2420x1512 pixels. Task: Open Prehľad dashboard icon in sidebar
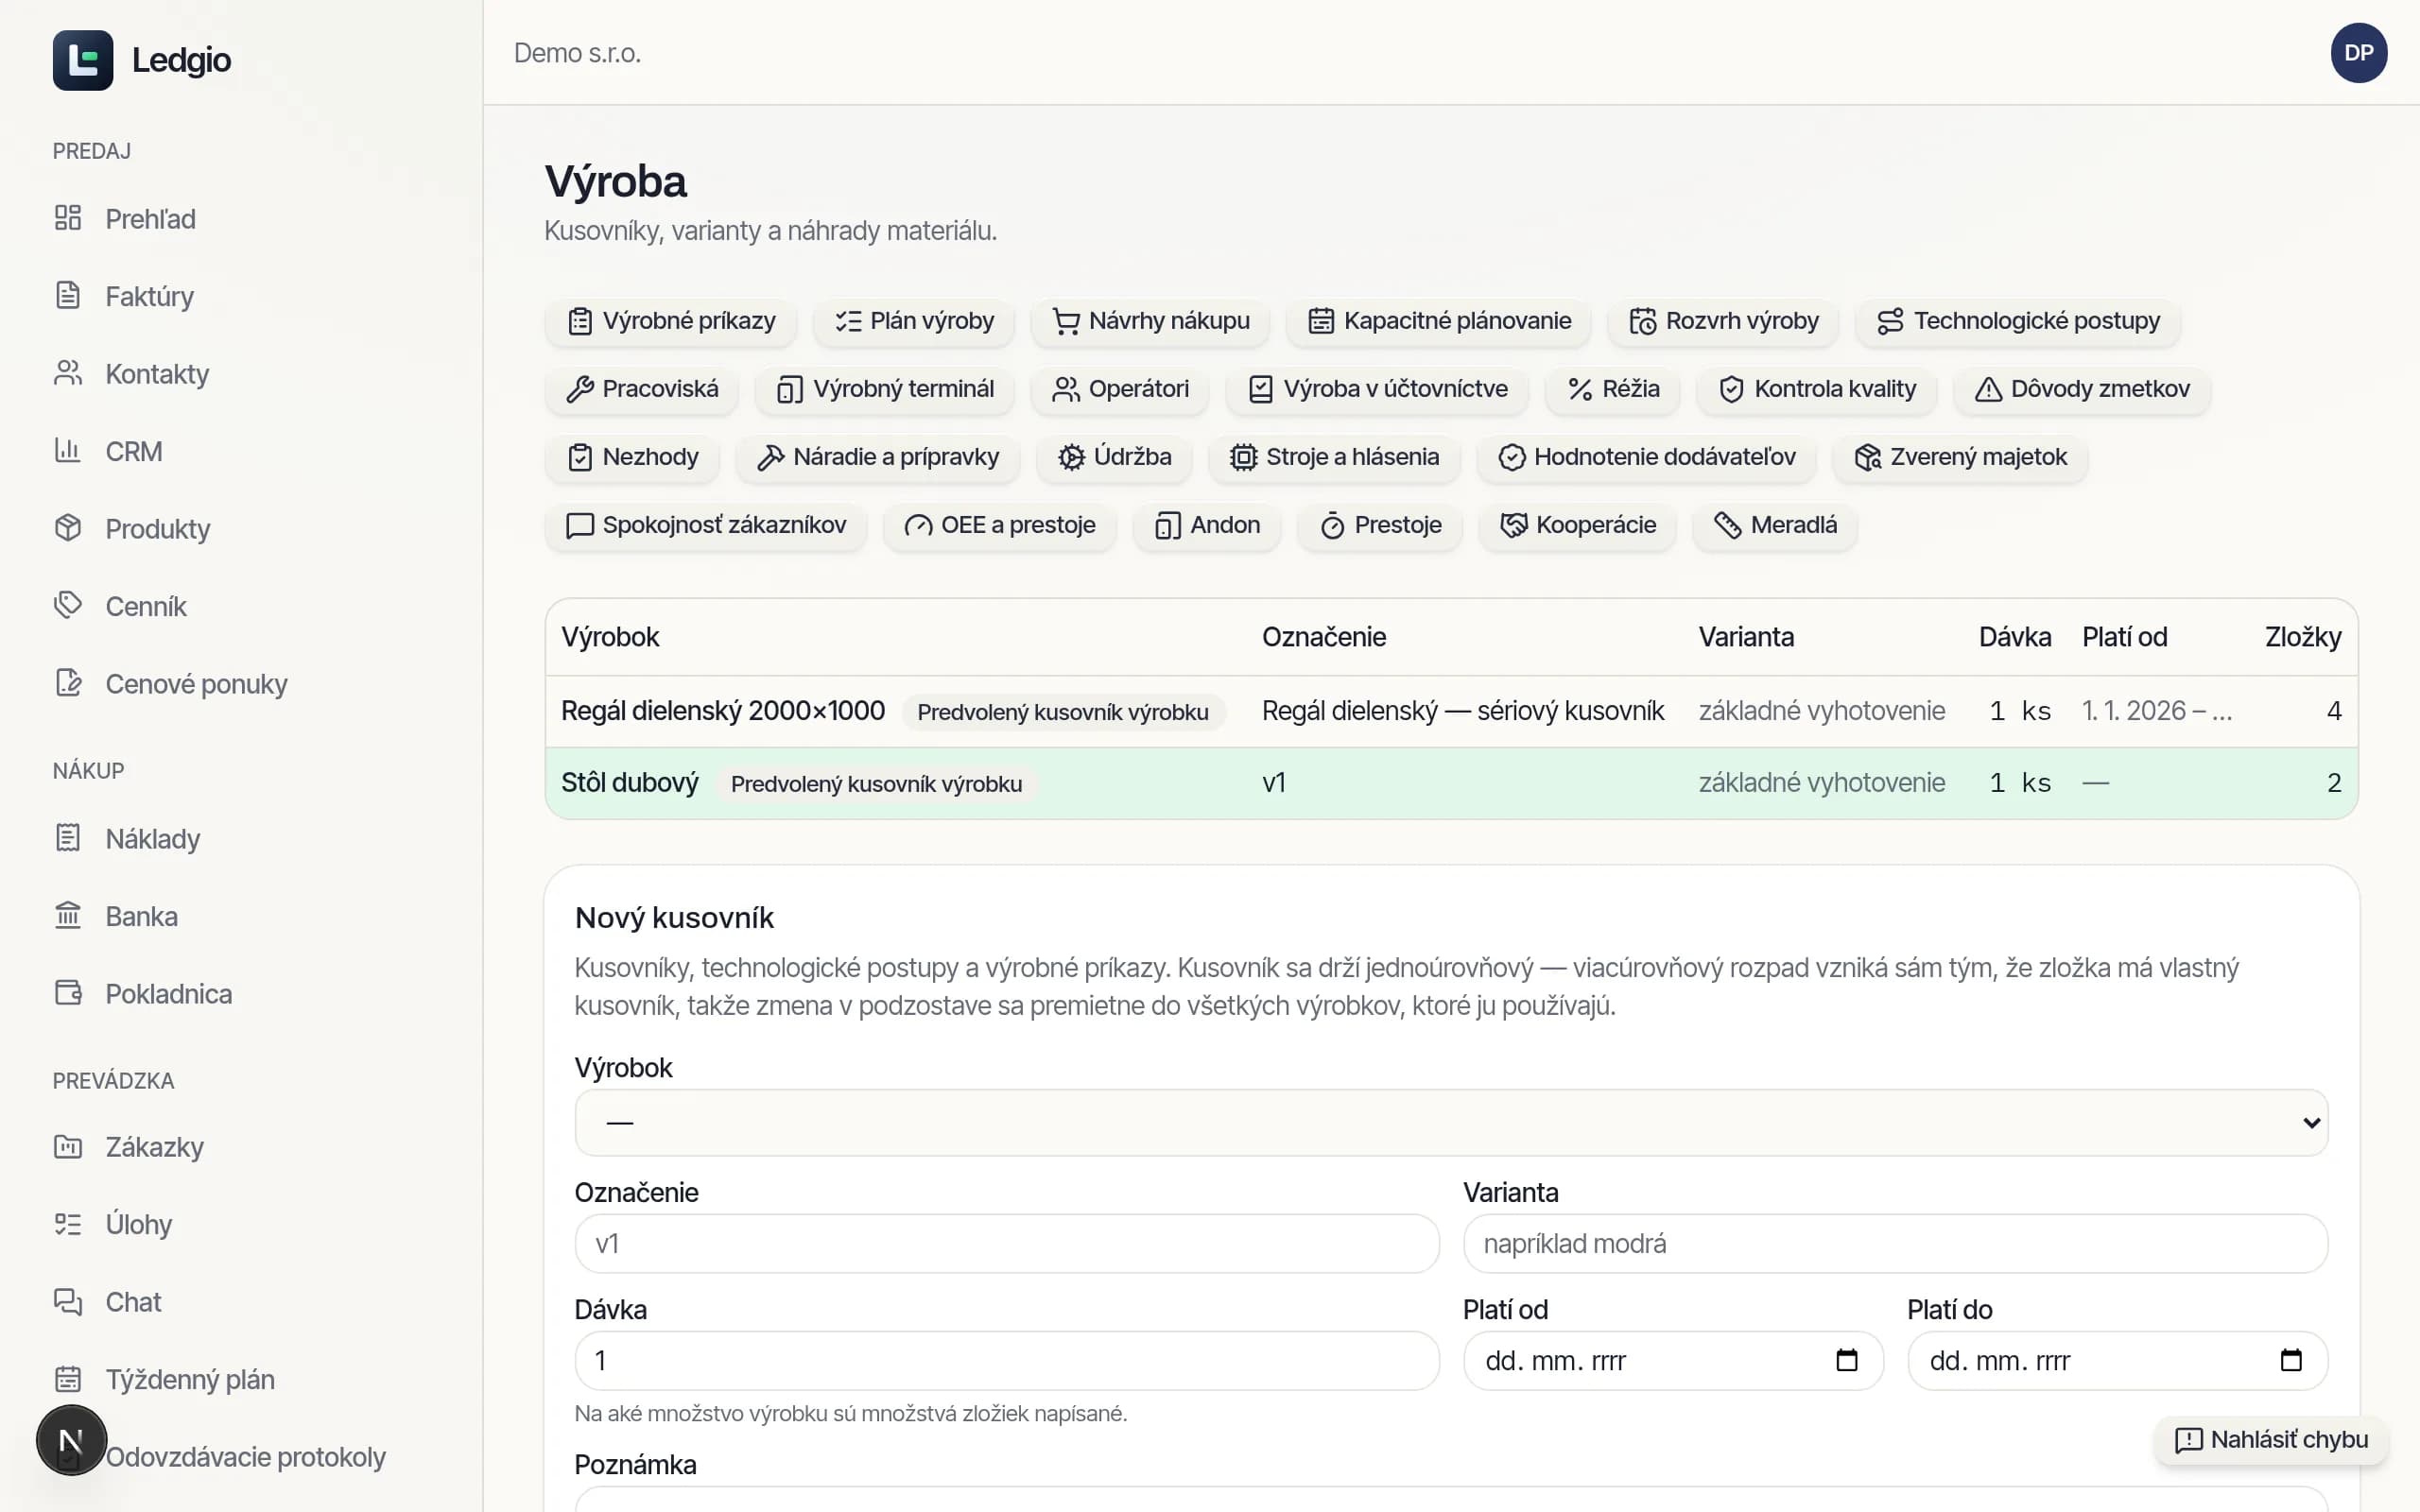point(68,218)
